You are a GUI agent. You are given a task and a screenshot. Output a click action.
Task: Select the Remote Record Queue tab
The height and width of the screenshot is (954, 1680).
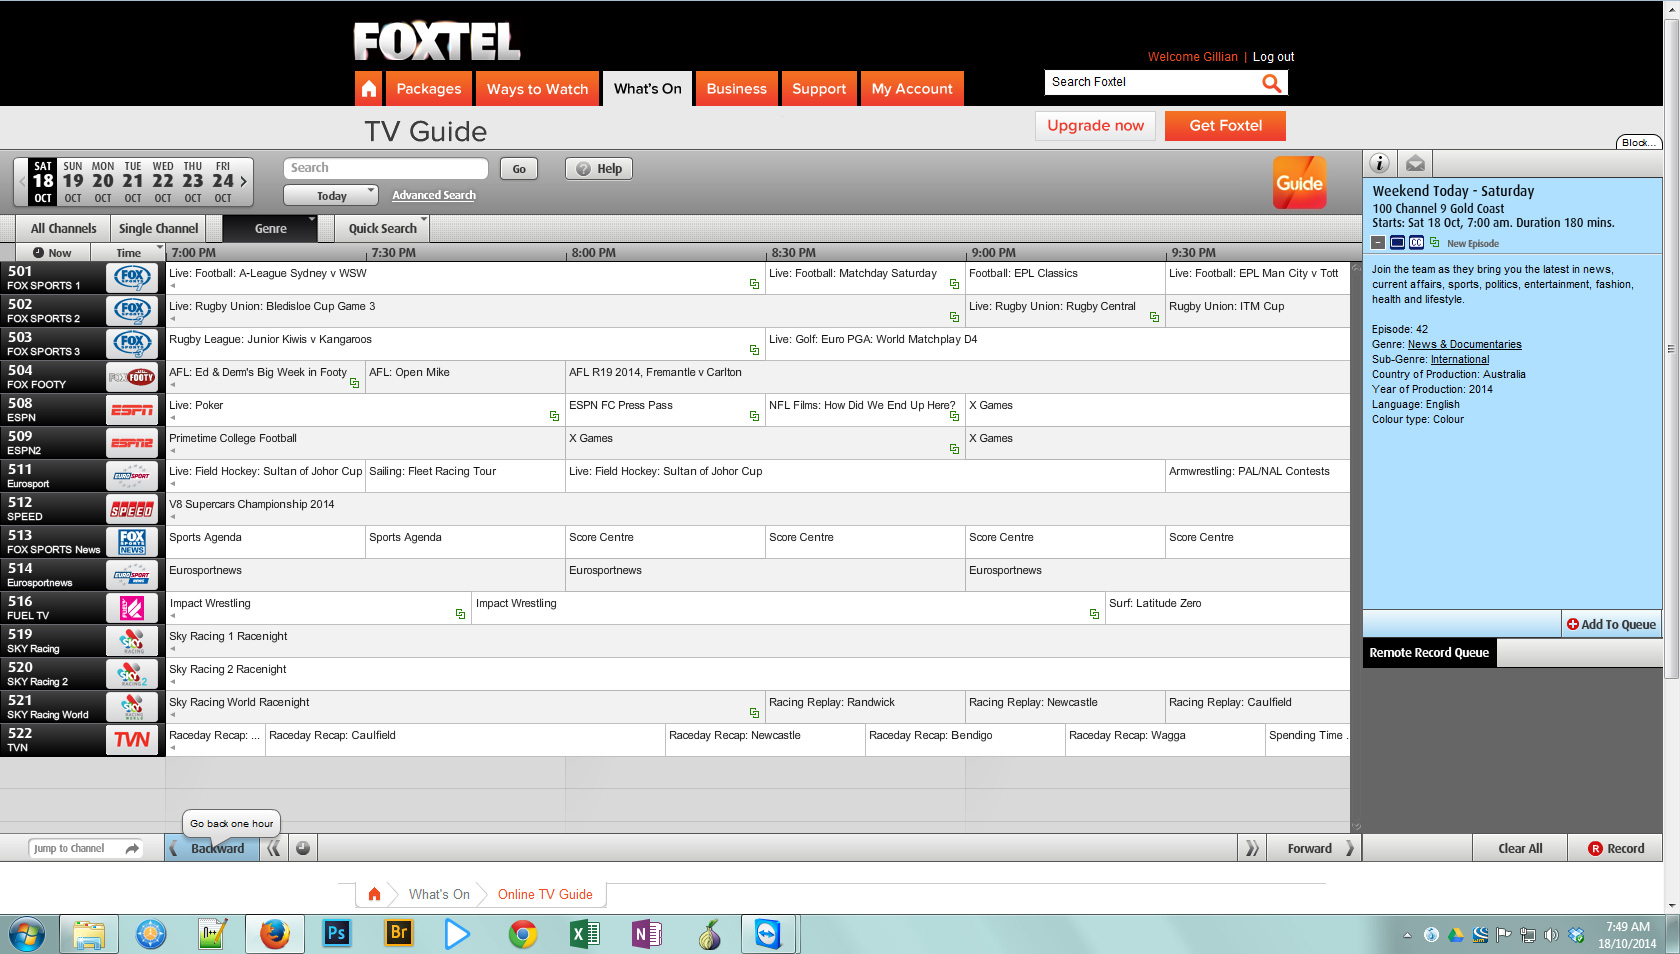click(1429, 653)
